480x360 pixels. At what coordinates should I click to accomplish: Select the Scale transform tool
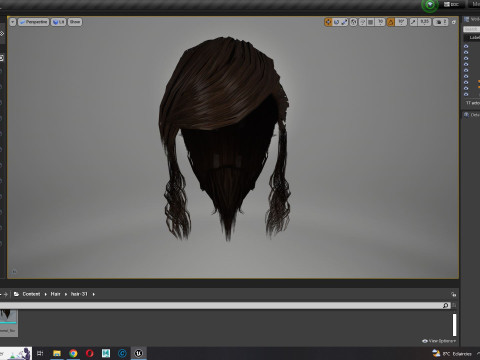(344, 22)
